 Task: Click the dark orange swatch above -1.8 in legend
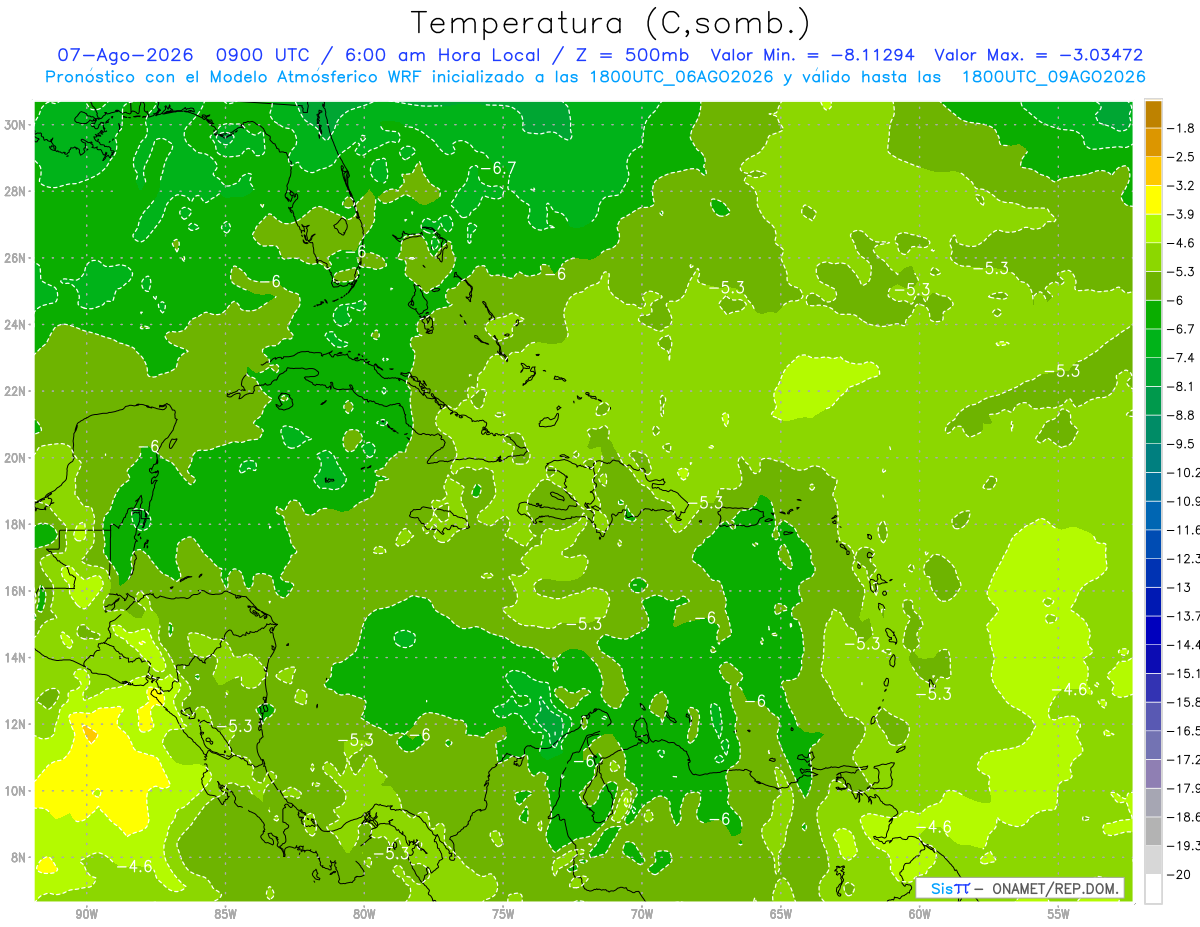[x=1153, y=114]
